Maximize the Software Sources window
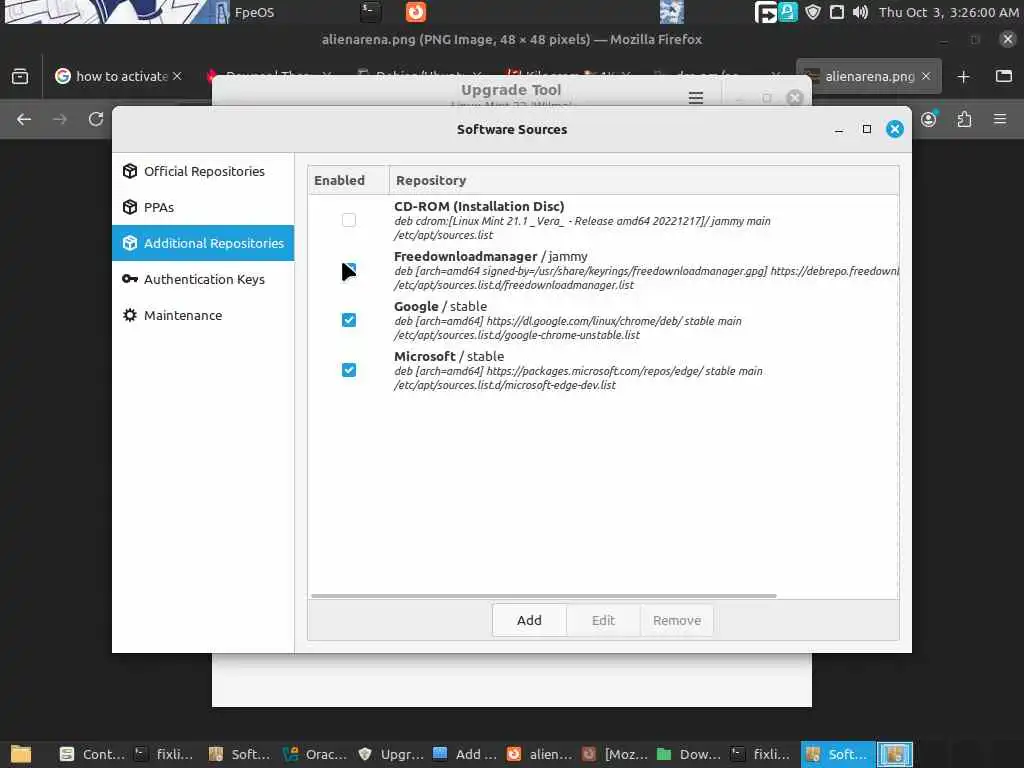Image resolution: width=1024 pixels, height=768 pixels. coord(867,129)
